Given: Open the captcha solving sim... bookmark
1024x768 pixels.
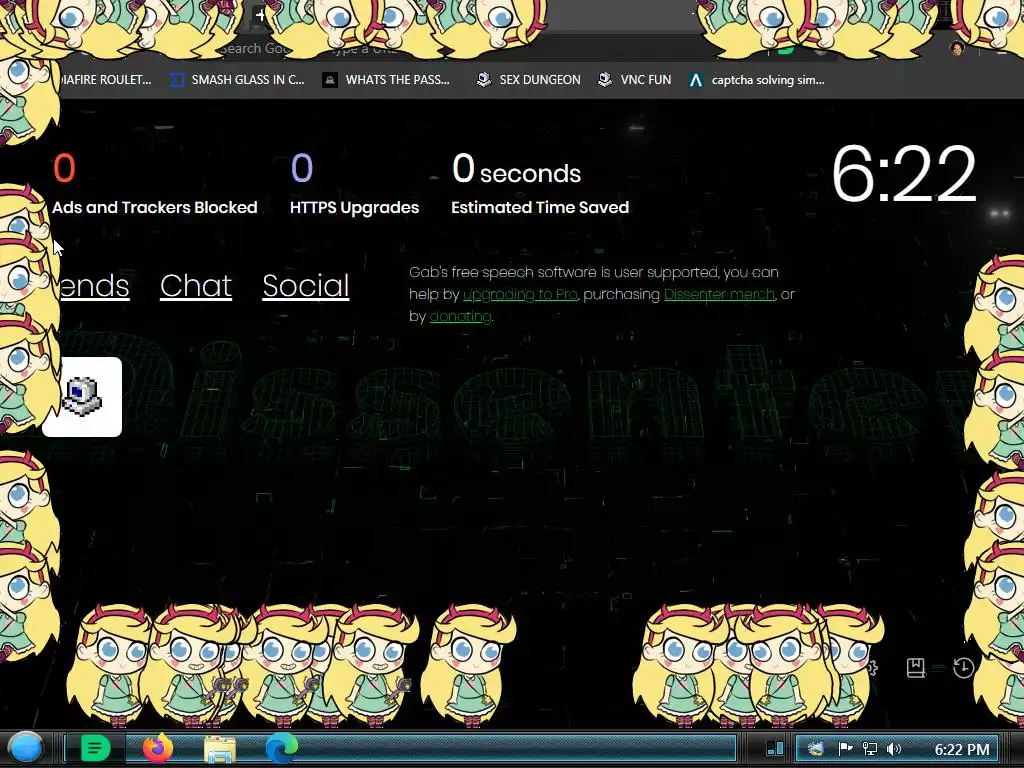Looking at the screenshot, I should [757, 80].
